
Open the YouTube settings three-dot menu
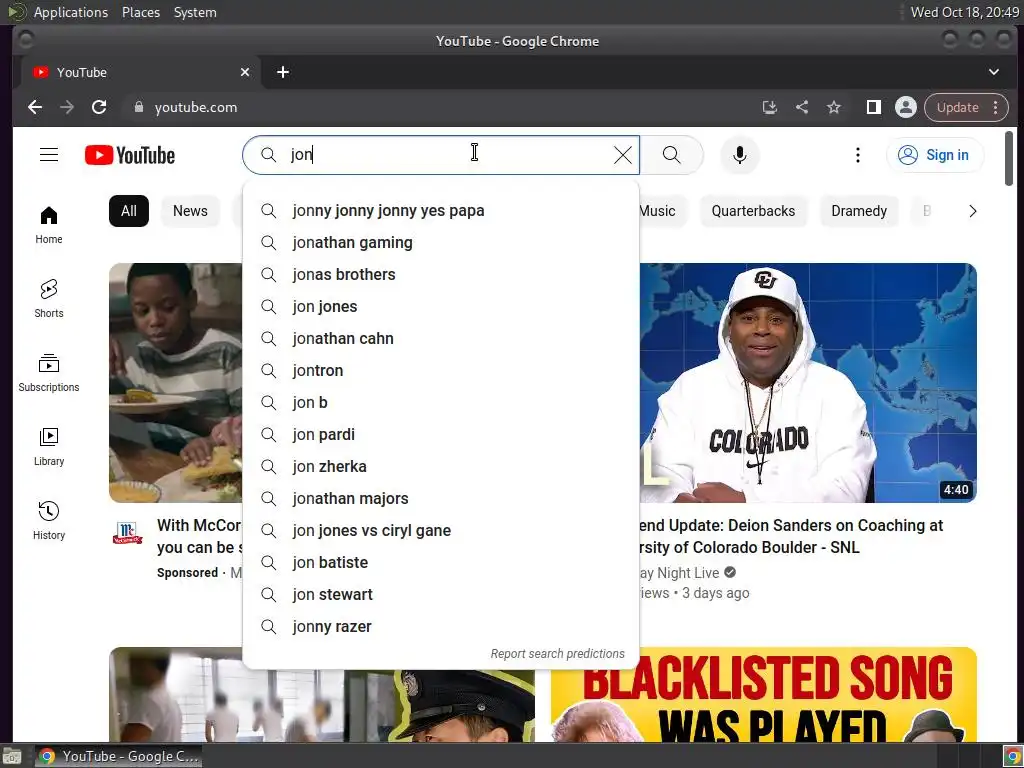857,155
